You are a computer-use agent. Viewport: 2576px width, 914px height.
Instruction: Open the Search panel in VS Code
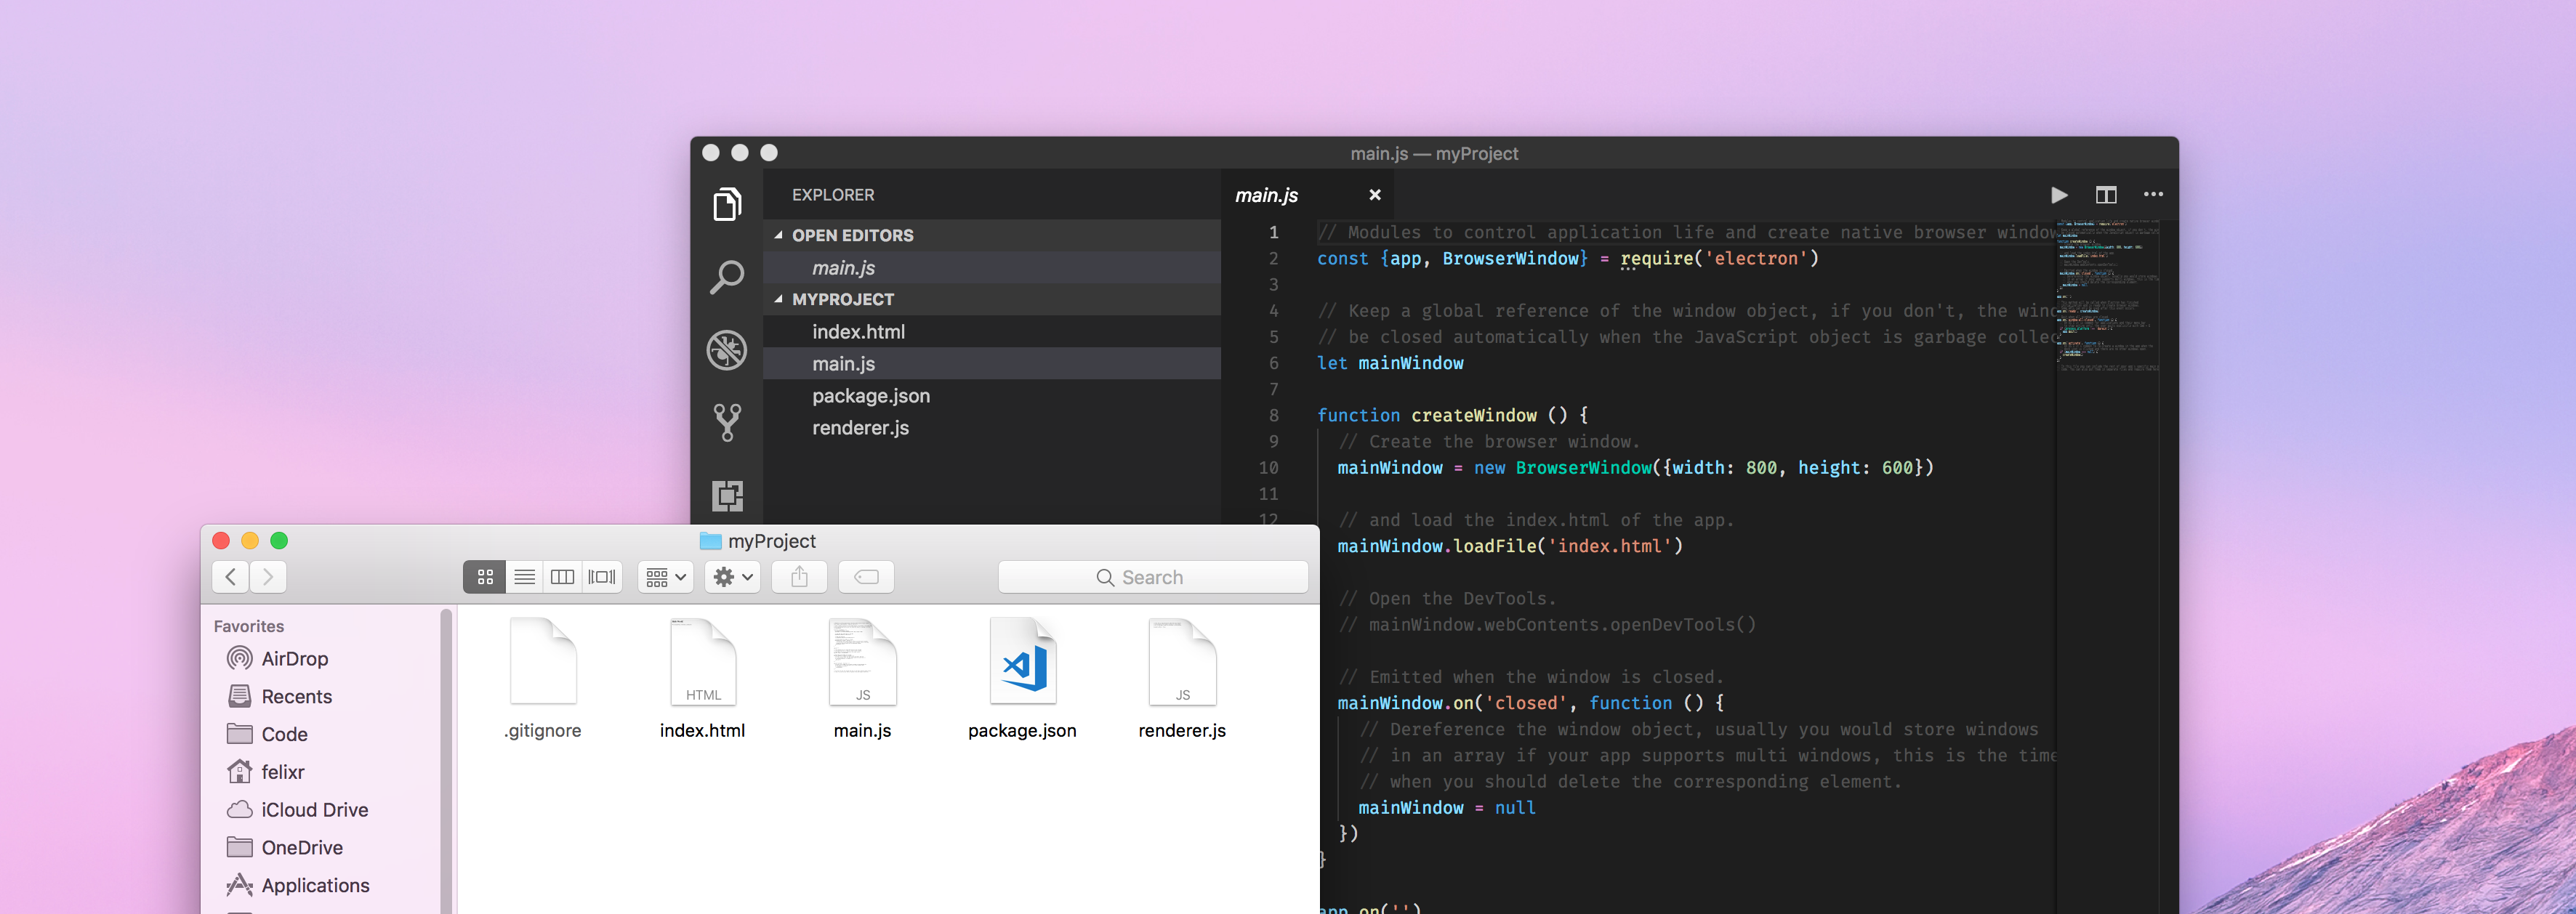click(727, 277)
